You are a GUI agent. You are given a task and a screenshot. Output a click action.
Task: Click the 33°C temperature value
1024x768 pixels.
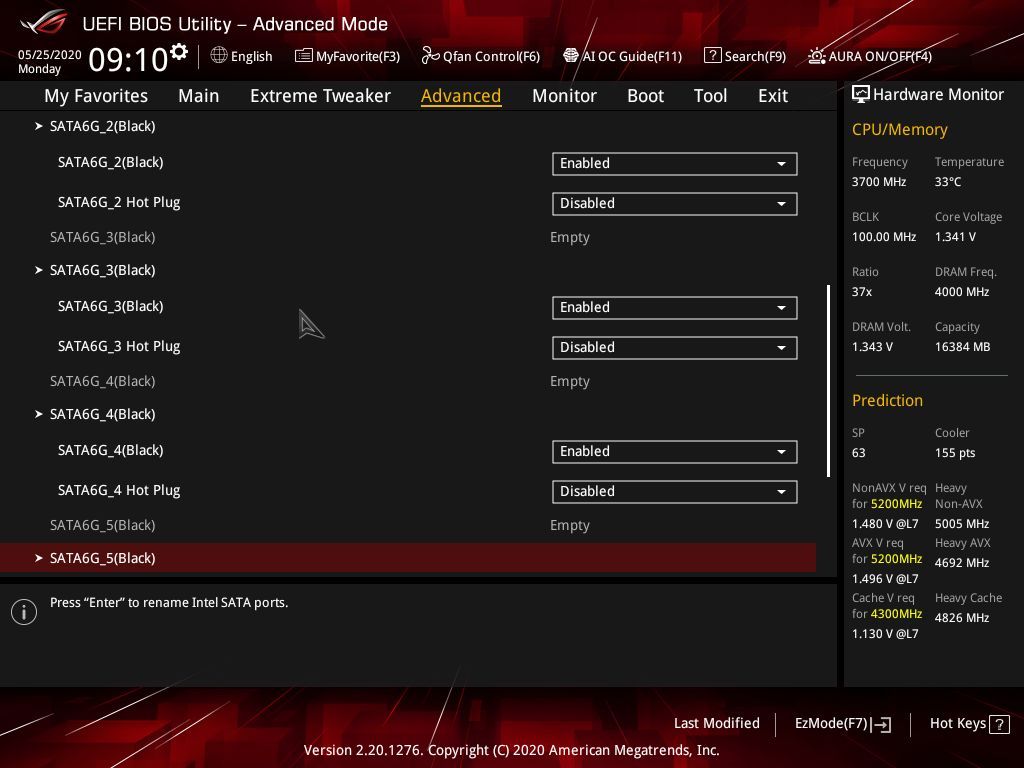[x=948, y=182]
